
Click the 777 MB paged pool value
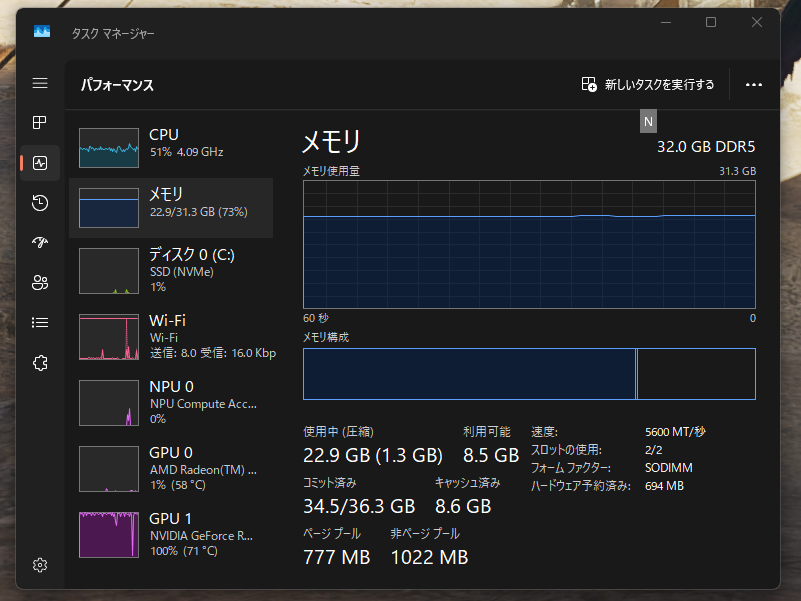[x=337, y=557]
